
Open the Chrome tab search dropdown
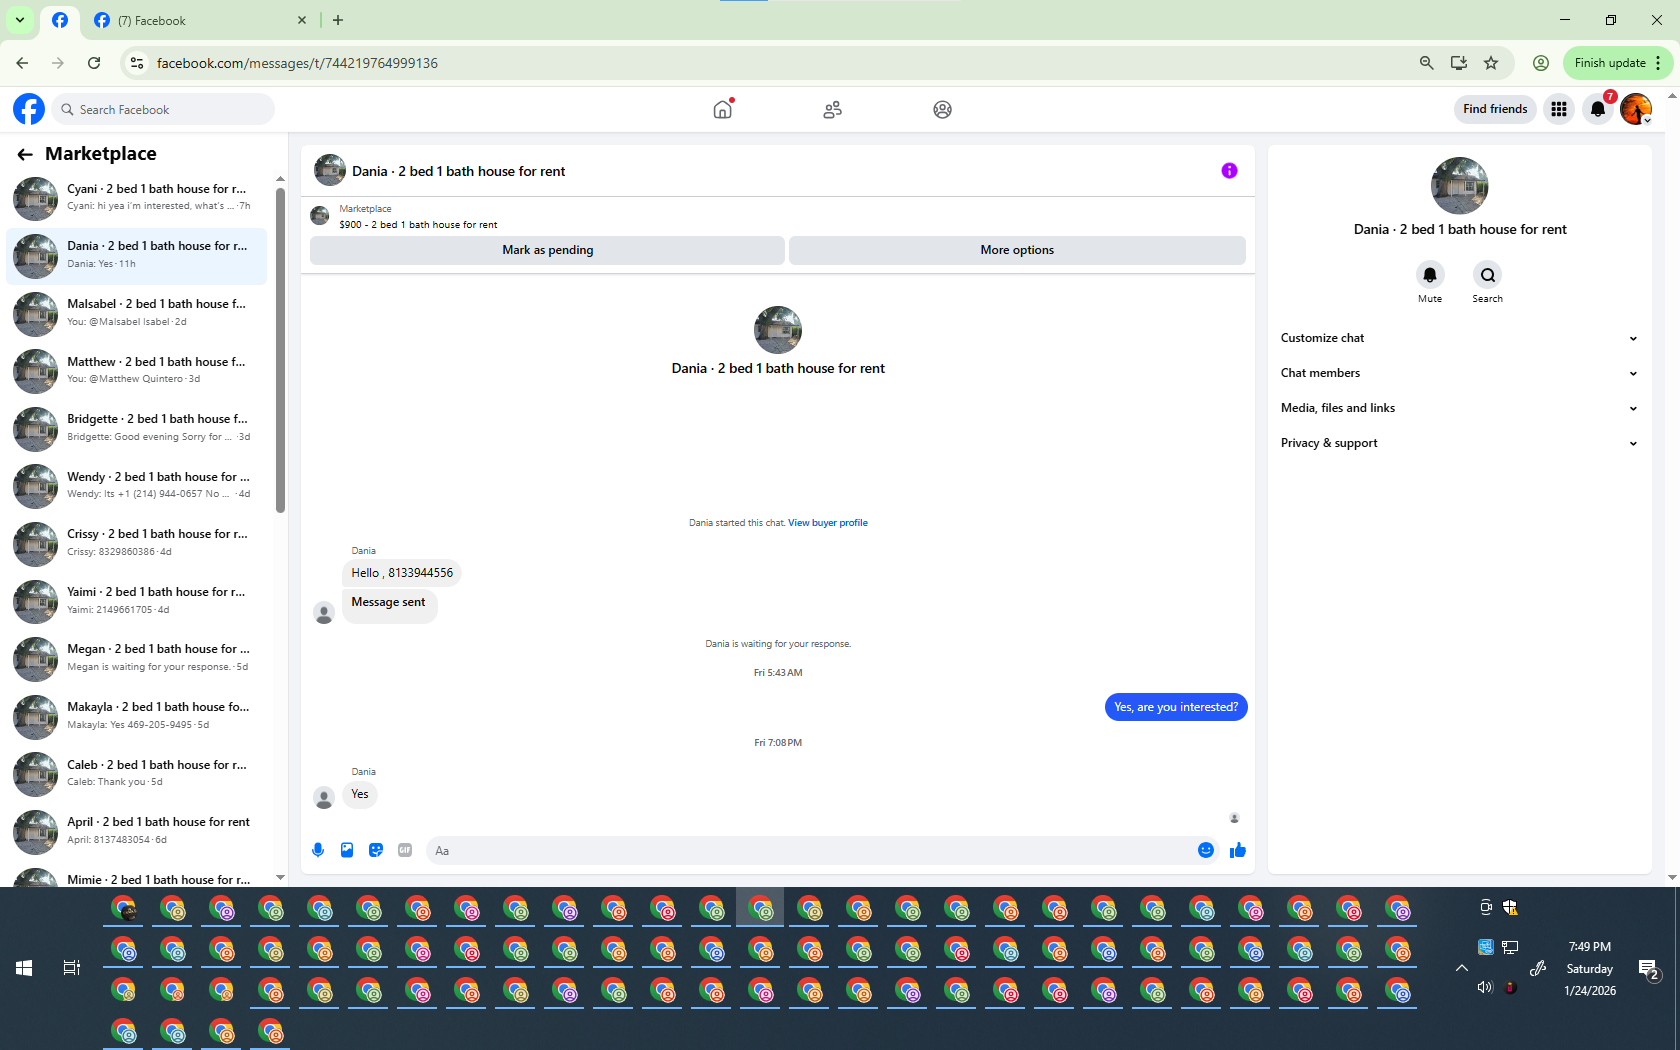point(19,20)
